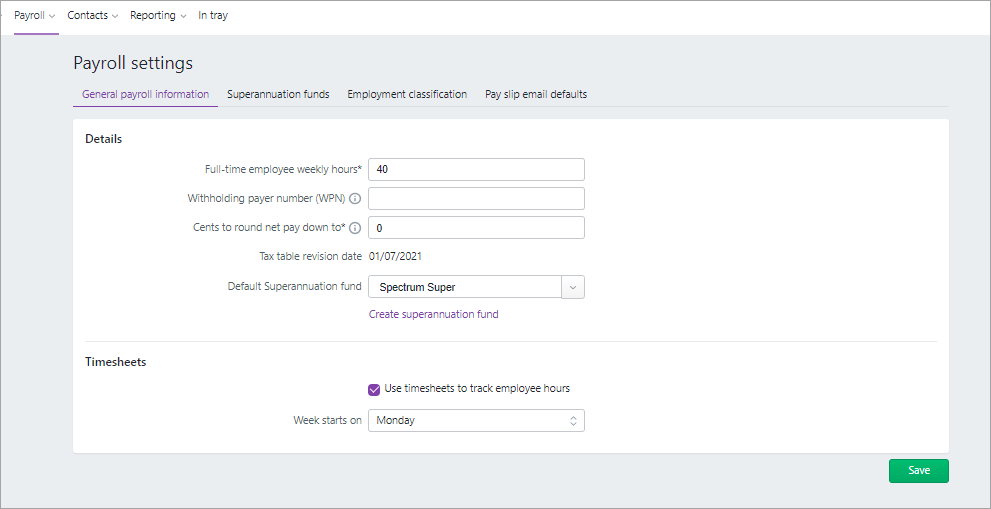Focus the Withholding payer number field

[x=476, y=199]
